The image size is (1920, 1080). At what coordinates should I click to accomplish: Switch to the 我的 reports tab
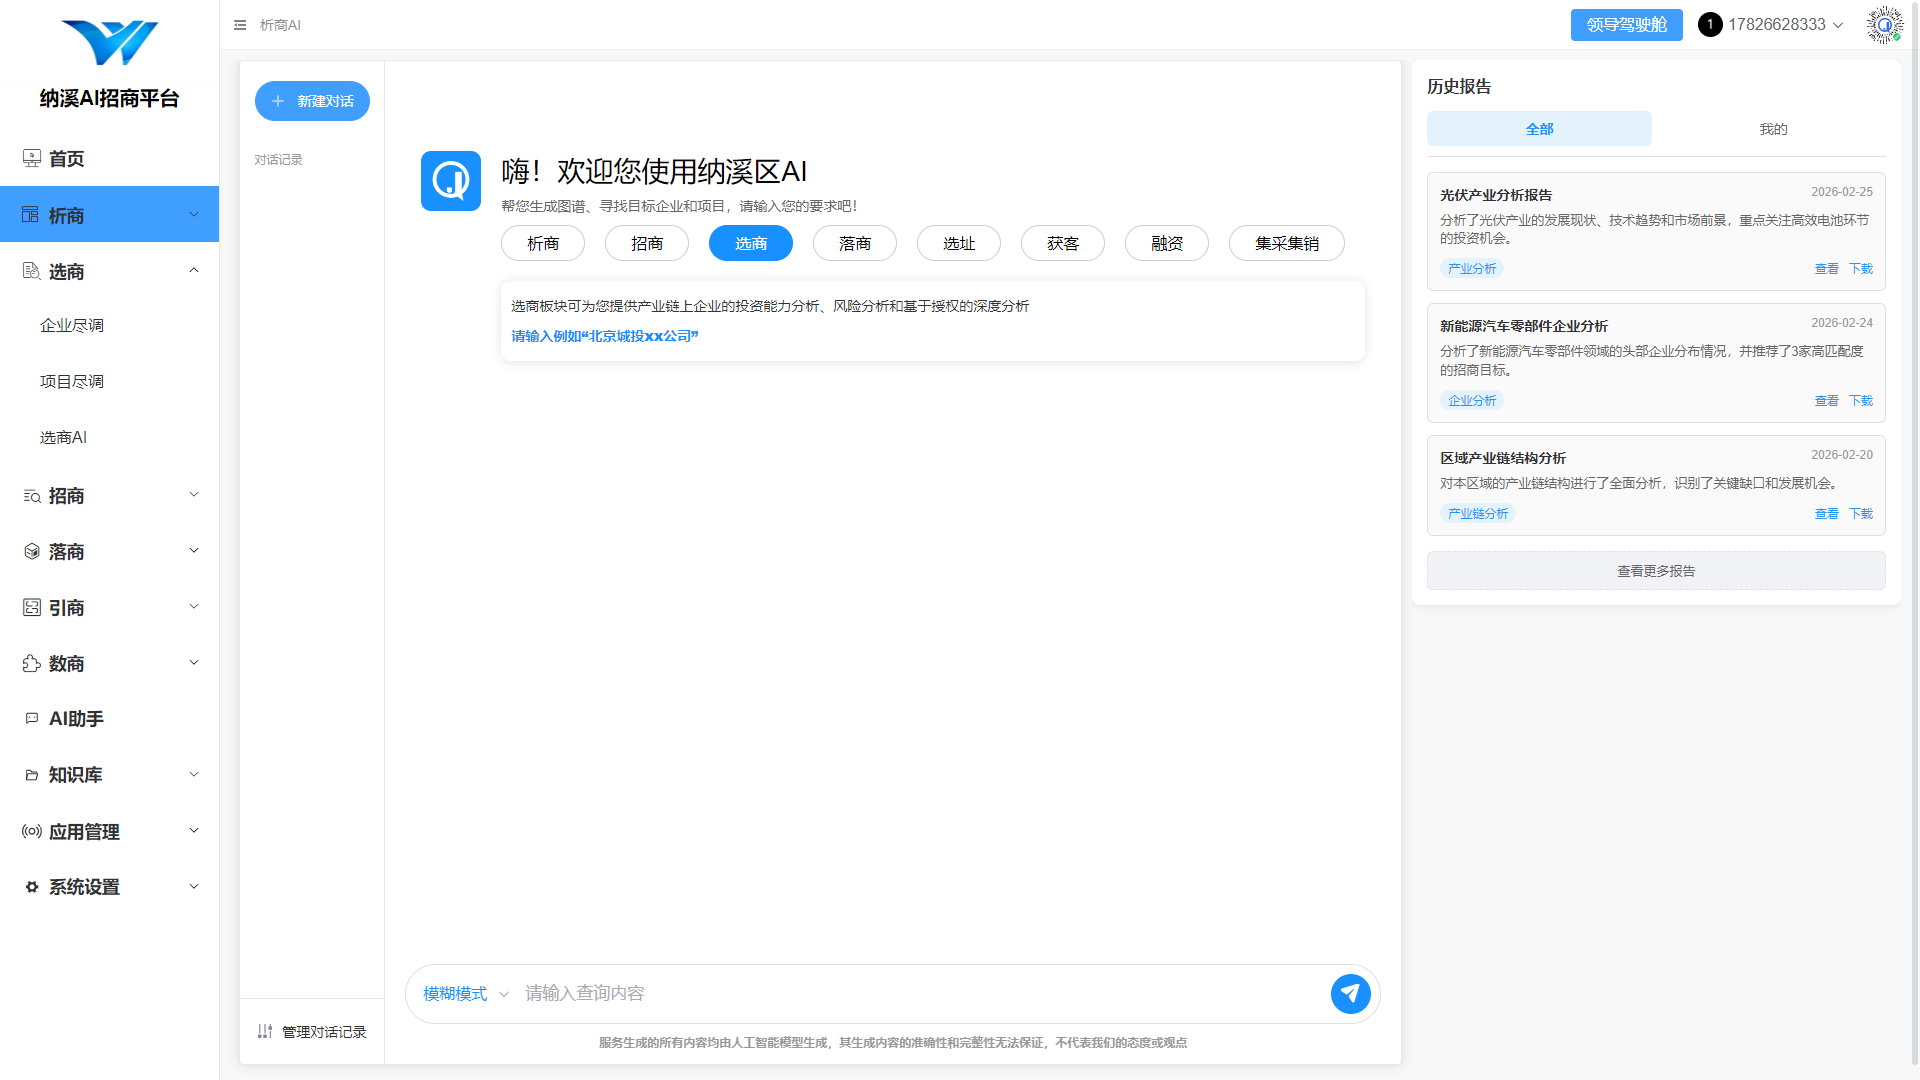point(1772,128)
